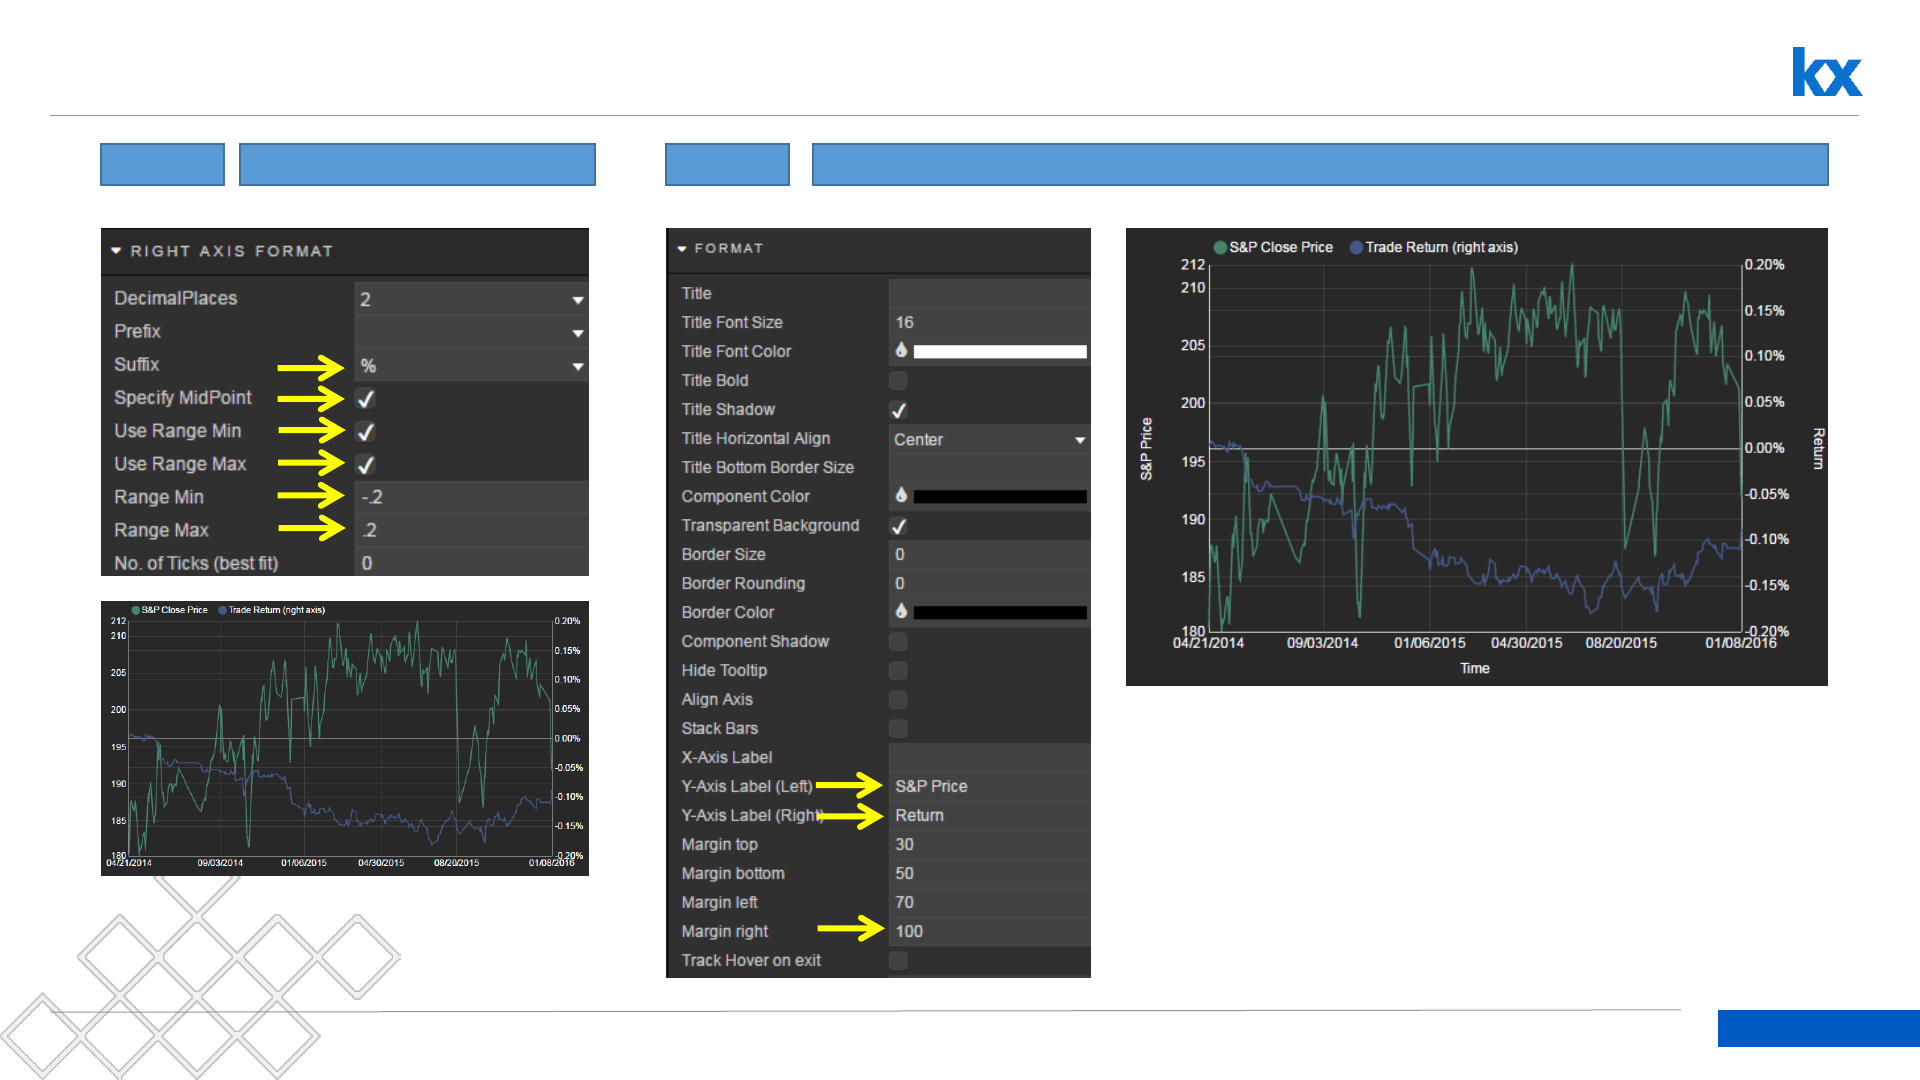This screenshot has width=1920, height=1080.
Task: Click the Margin right value field
Action: coord(988,931)
